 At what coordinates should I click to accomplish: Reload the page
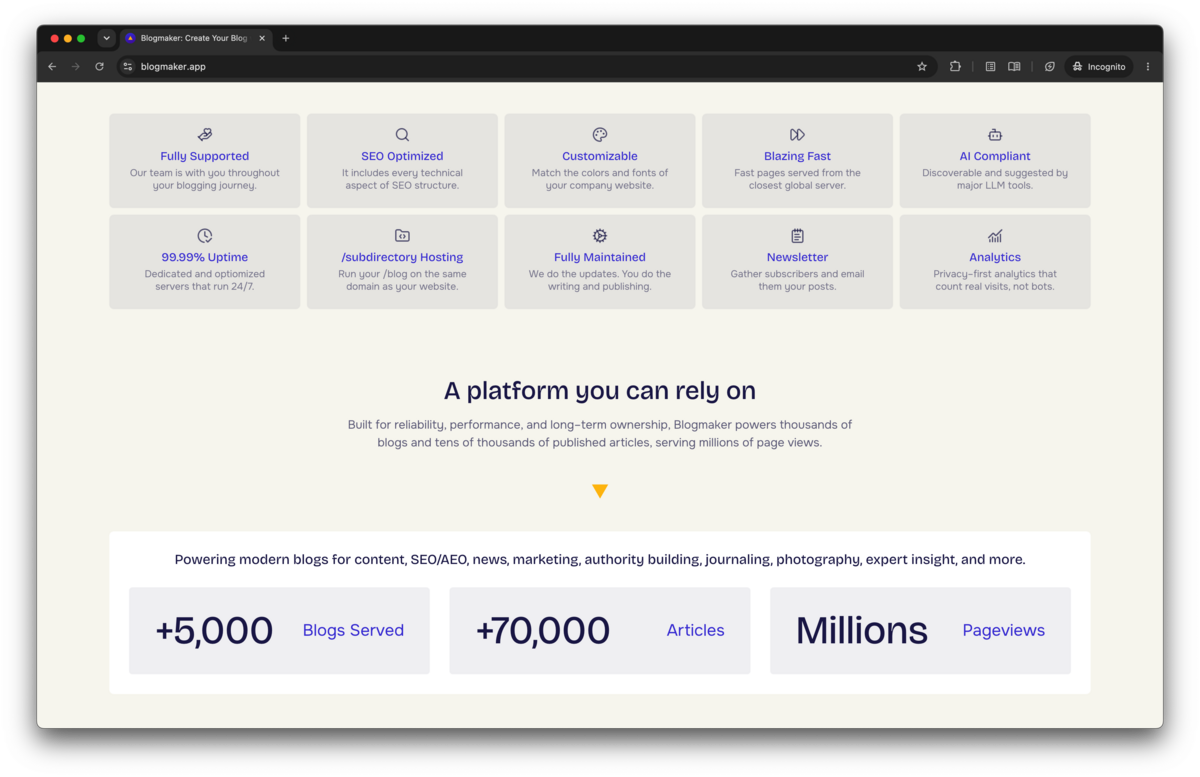(x=99, y=67)
